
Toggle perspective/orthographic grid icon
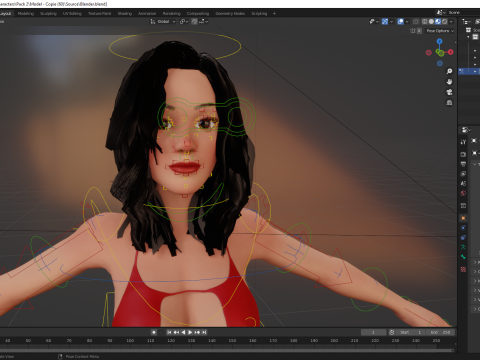pos(449,102)
